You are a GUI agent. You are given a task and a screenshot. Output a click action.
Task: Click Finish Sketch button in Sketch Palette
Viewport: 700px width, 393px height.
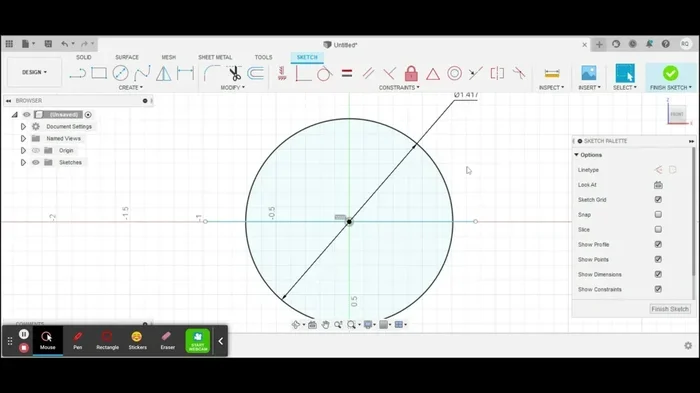click(670, 309)
